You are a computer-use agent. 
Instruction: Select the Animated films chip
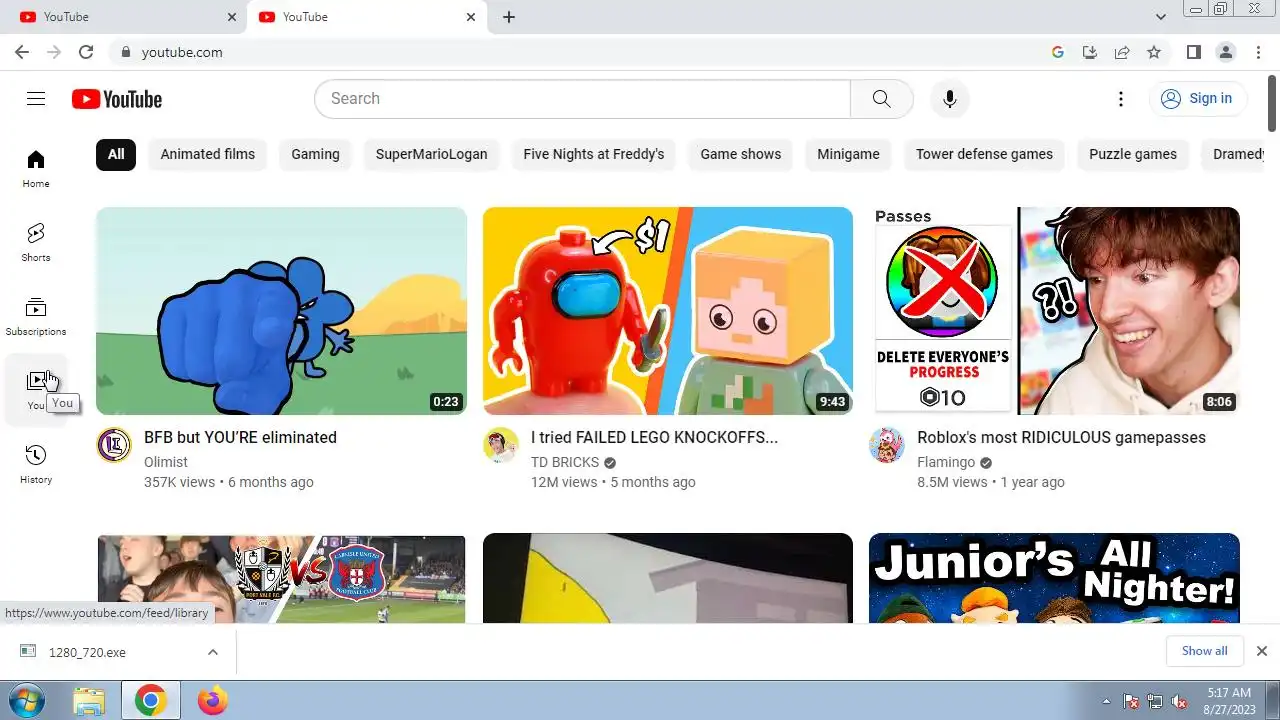click(208, 154)
